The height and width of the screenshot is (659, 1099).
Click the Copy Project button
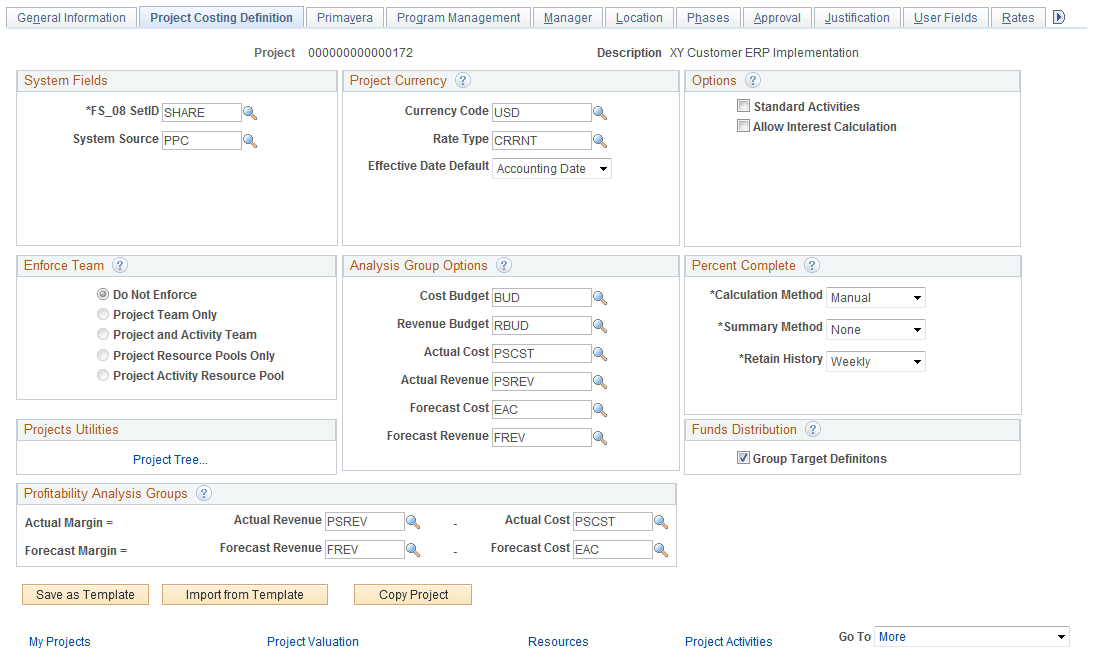click(x=412, y=594)
